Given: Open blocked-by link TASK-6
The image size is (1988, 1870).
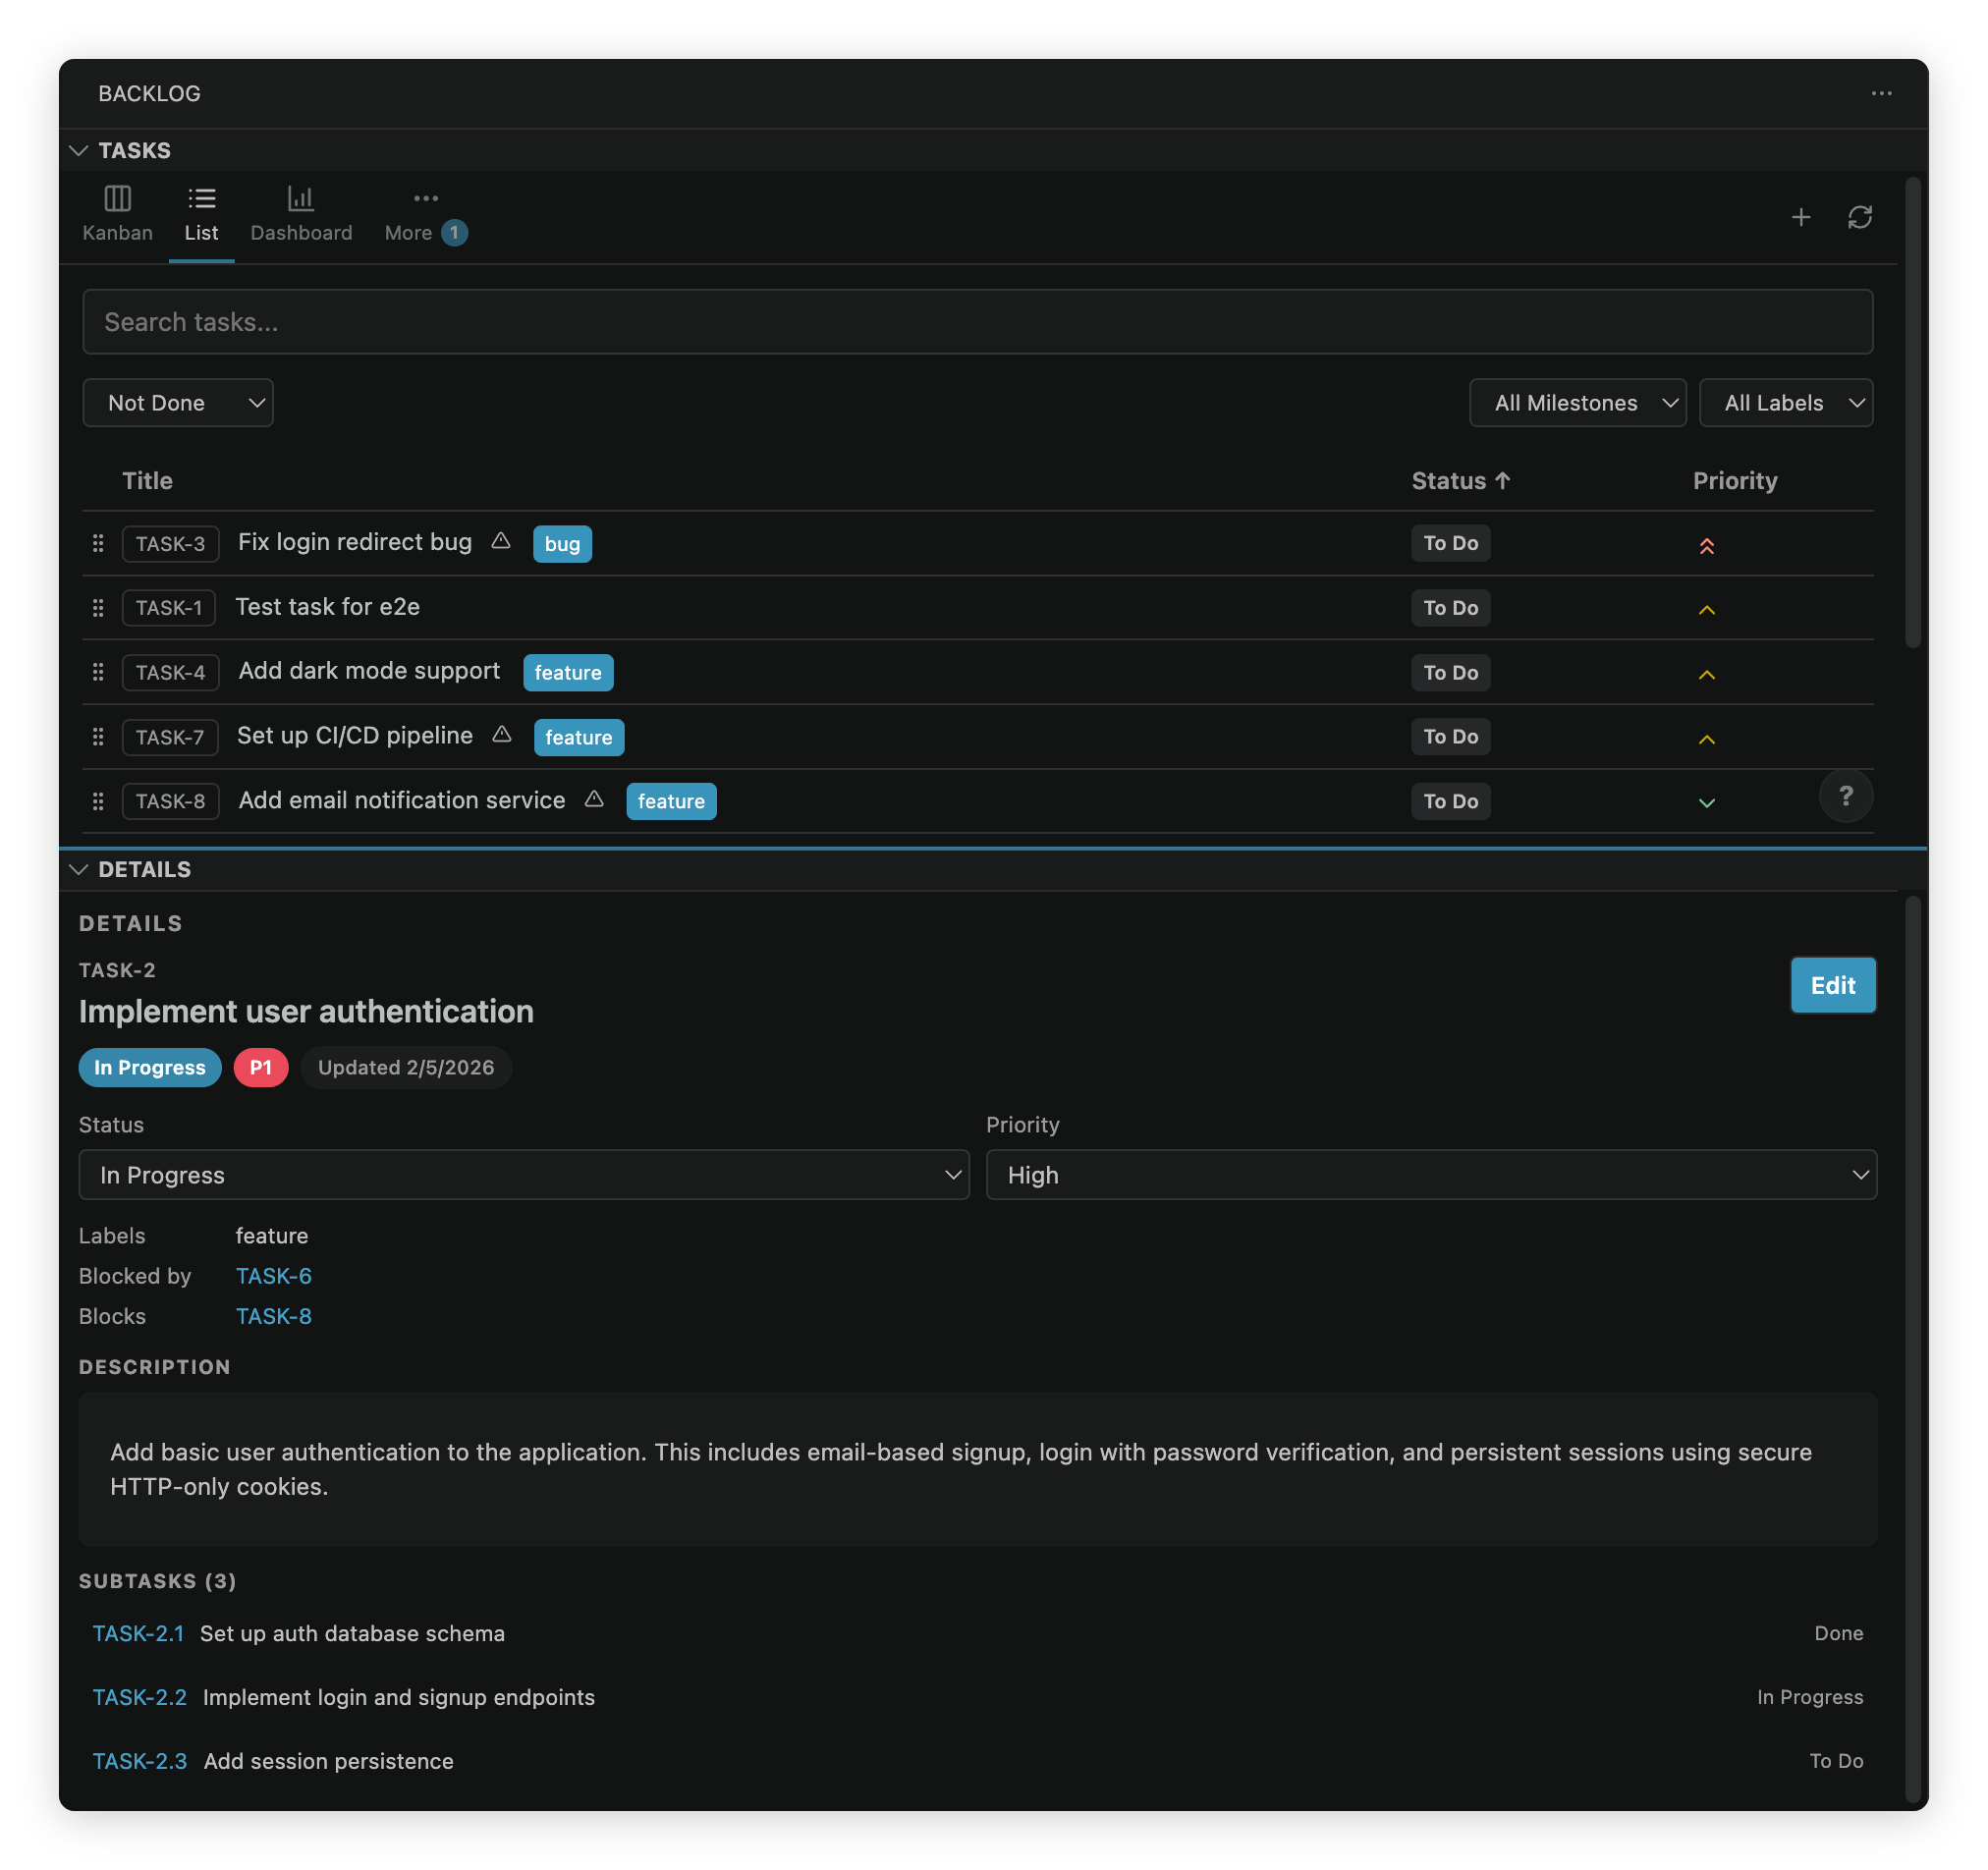Looking at the screenshot, I should (x=273, y=1276).
